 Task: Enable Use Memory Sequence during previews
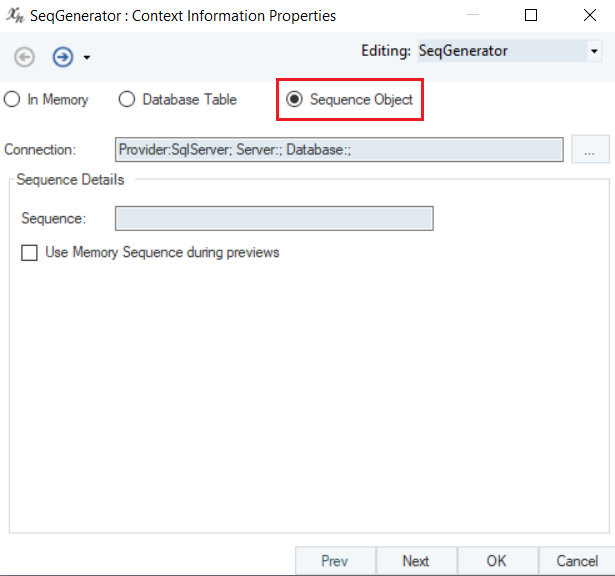pos(30,253)
